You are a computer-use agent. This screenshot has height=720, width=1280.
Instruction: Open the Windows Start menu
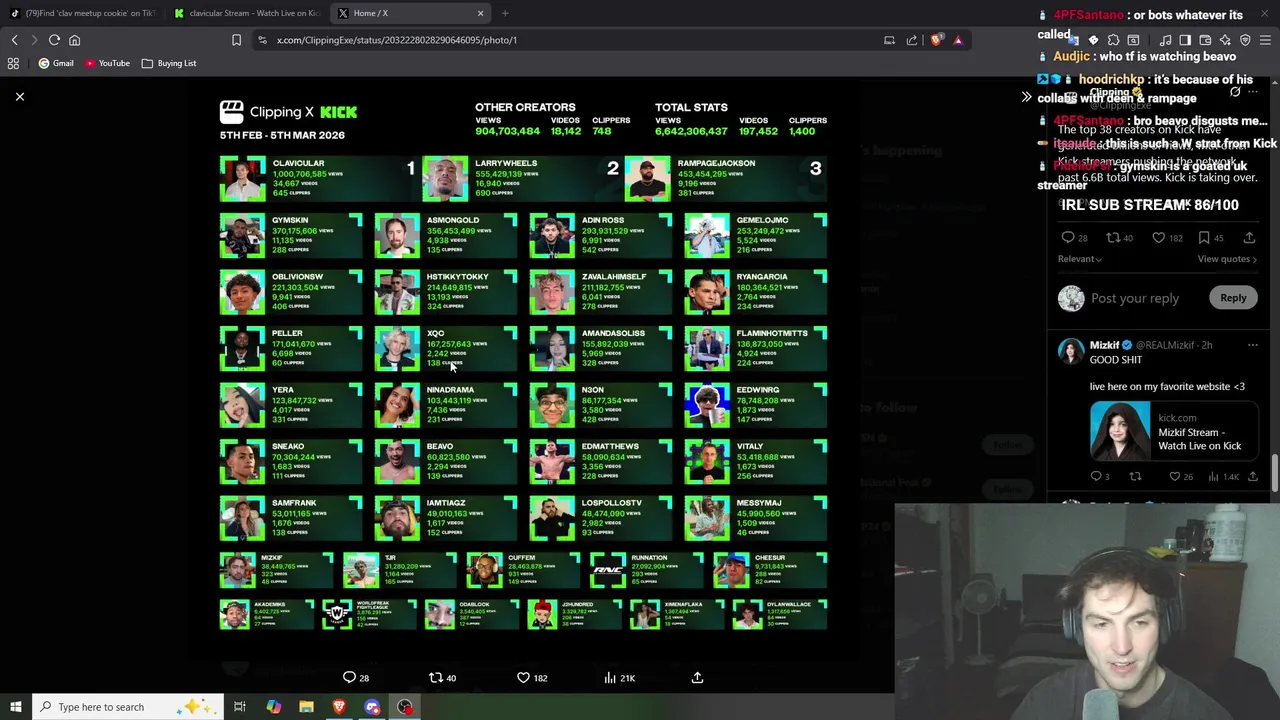pos(15,707)
